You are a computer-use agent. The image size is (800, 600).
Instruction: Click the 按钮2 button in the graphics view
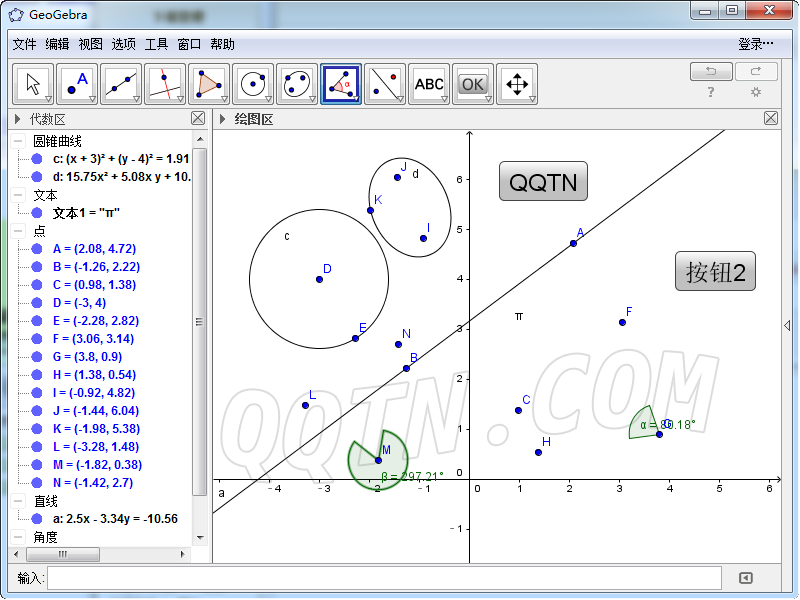715,271
